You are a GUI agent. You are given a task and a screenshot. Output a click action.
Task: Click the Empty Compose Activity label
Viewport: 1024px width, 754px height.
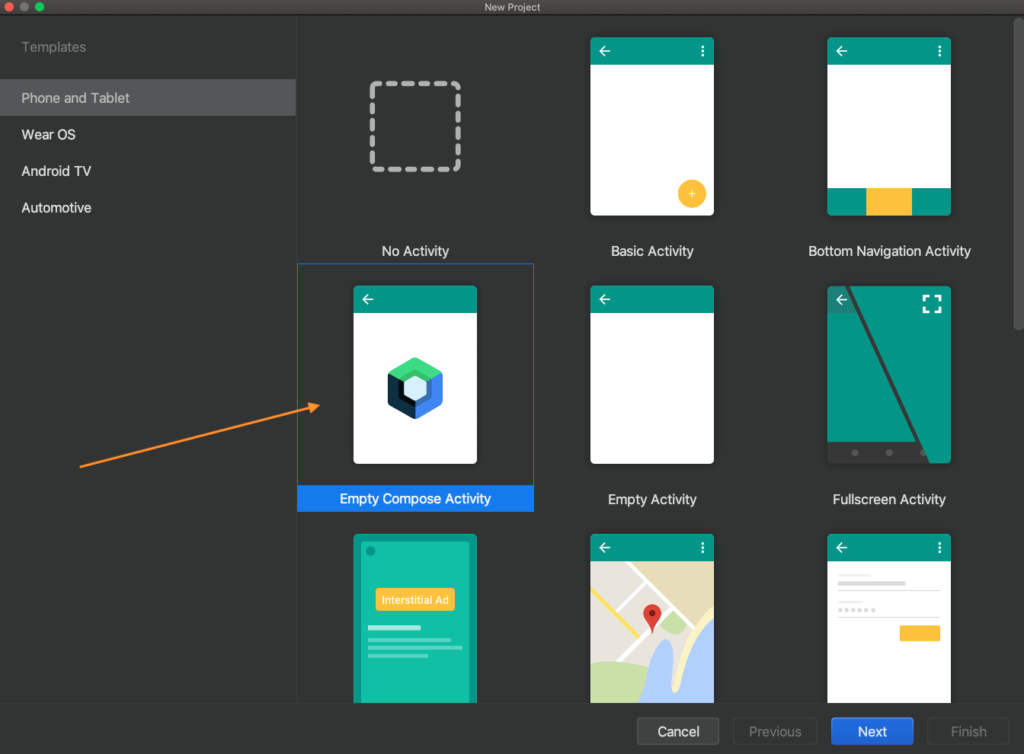point(415,499)
